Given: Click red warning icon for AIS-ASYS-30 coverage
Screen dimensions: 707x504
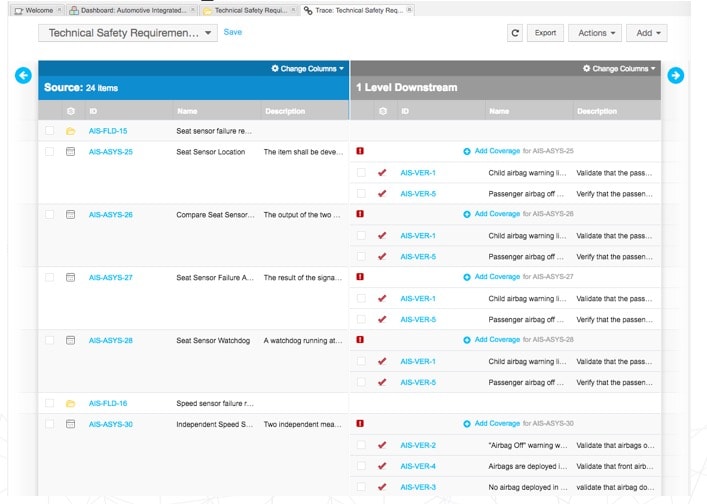Looking at the screenshot, I should (x=360, y=423).
